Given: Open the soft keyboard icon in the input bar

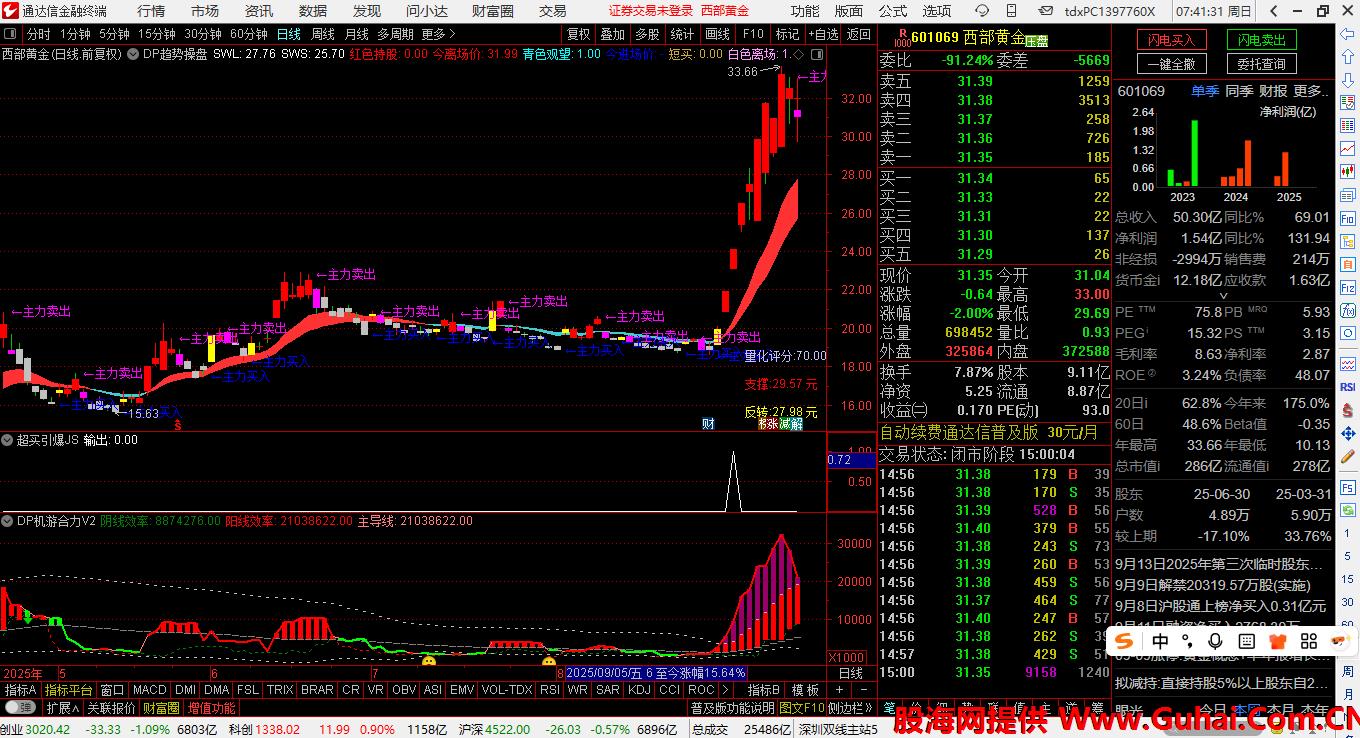Looking at the screenshot, I should [1245, 641].
